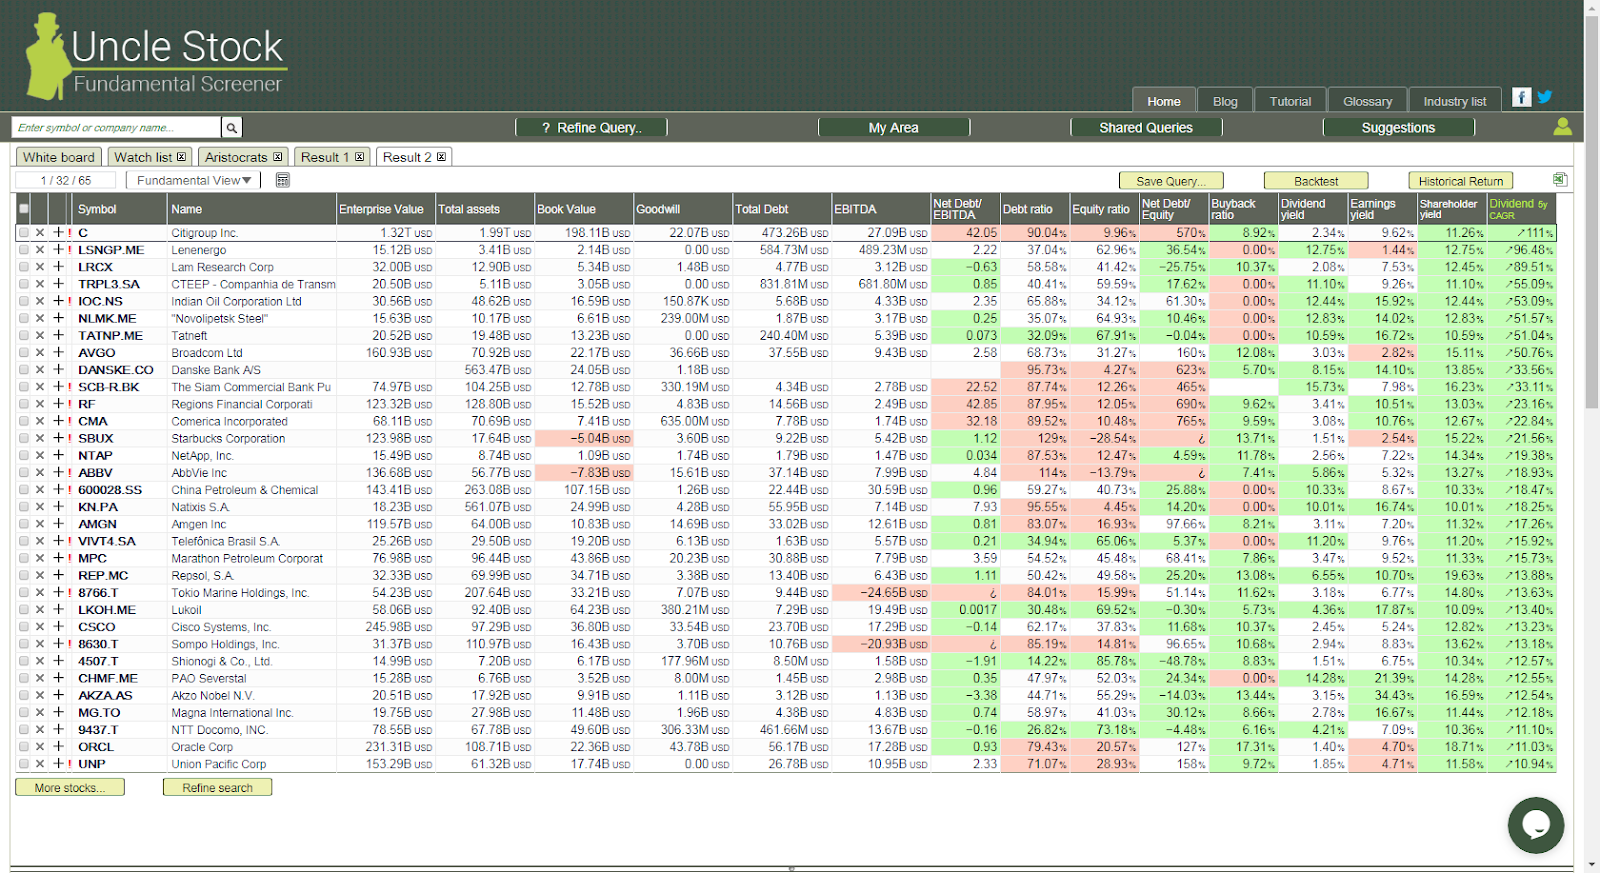Screen dimensions: 1600x873
Task: Close the Aristocrats tab
Action: point(277,157)
